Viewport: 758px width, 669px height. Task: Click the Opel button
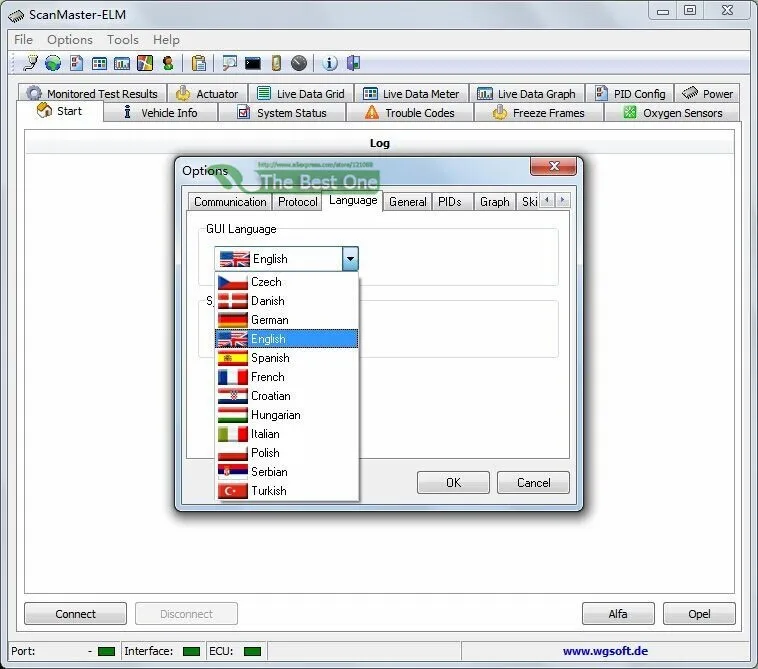tap(699, 613)
